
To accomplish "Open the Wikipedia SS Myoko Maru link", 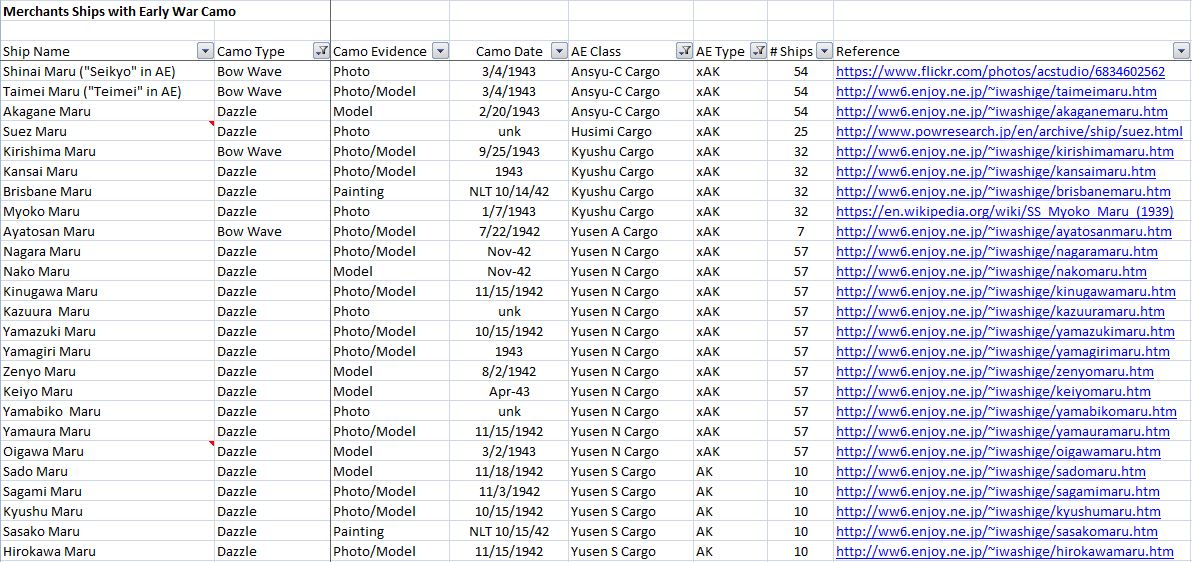I will click(1004, 211).
